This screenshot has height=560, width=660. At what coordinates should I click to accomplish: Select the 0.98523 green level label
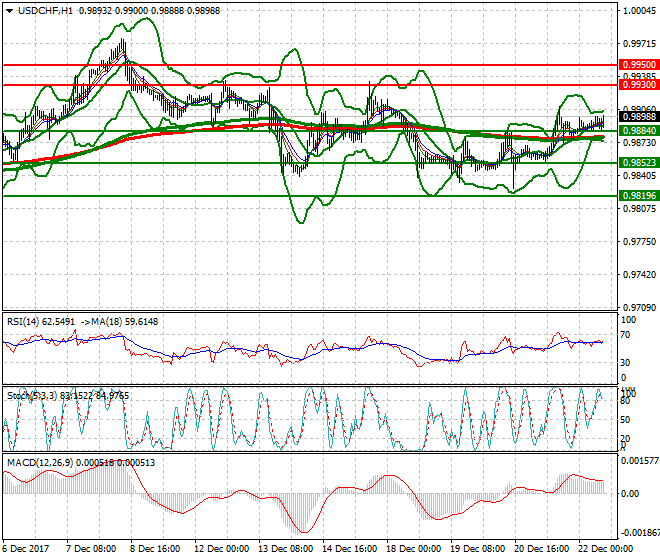pyautogui.click(x=639, y=163)
